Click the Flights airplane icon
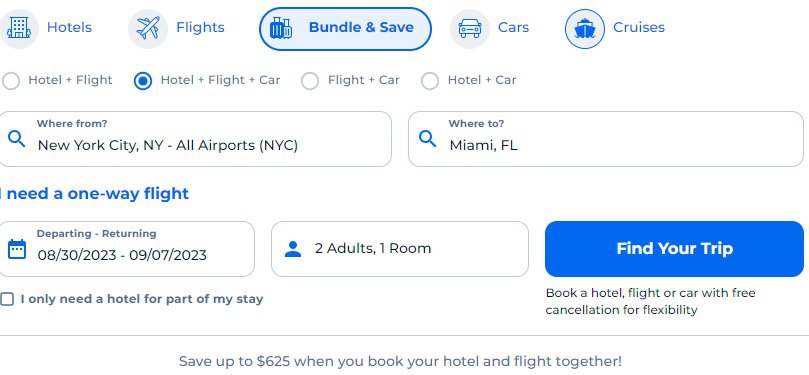Image resolution: width=809 pixels, height=375 pixels. (x=148, y=28)
